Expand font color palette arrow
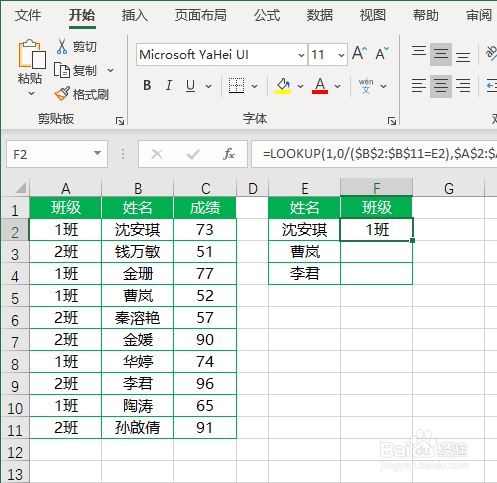The height and width of the screenshot is (483, 497). pyautogui.click(x=338, y=86)
